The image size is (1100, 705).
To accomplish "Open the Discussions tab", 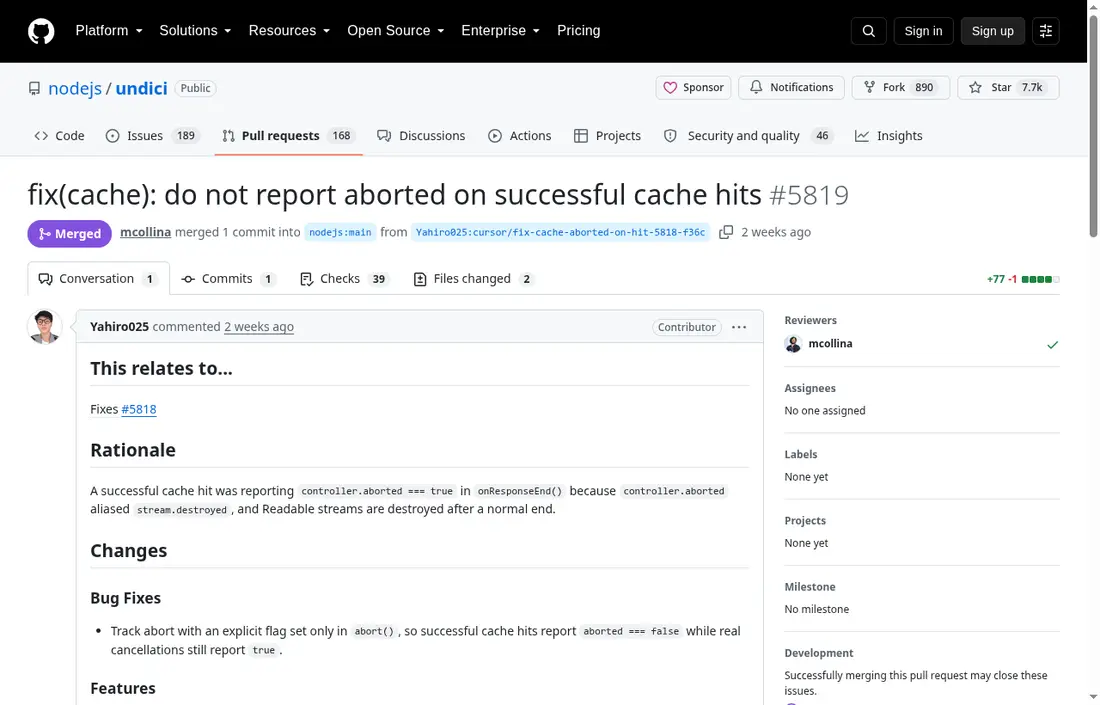I will [x=421, y=136].
